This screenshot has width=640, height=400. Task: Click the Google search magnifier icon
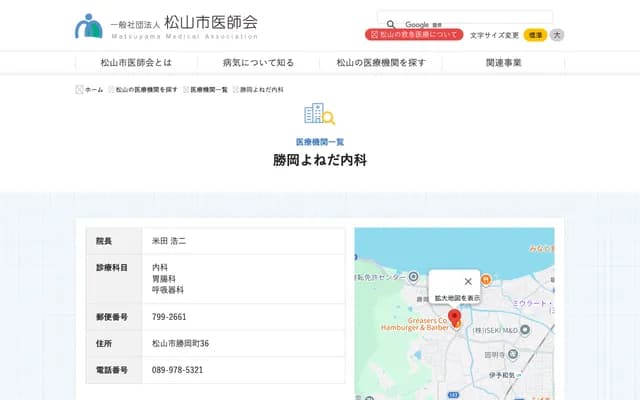pos(391,24)
